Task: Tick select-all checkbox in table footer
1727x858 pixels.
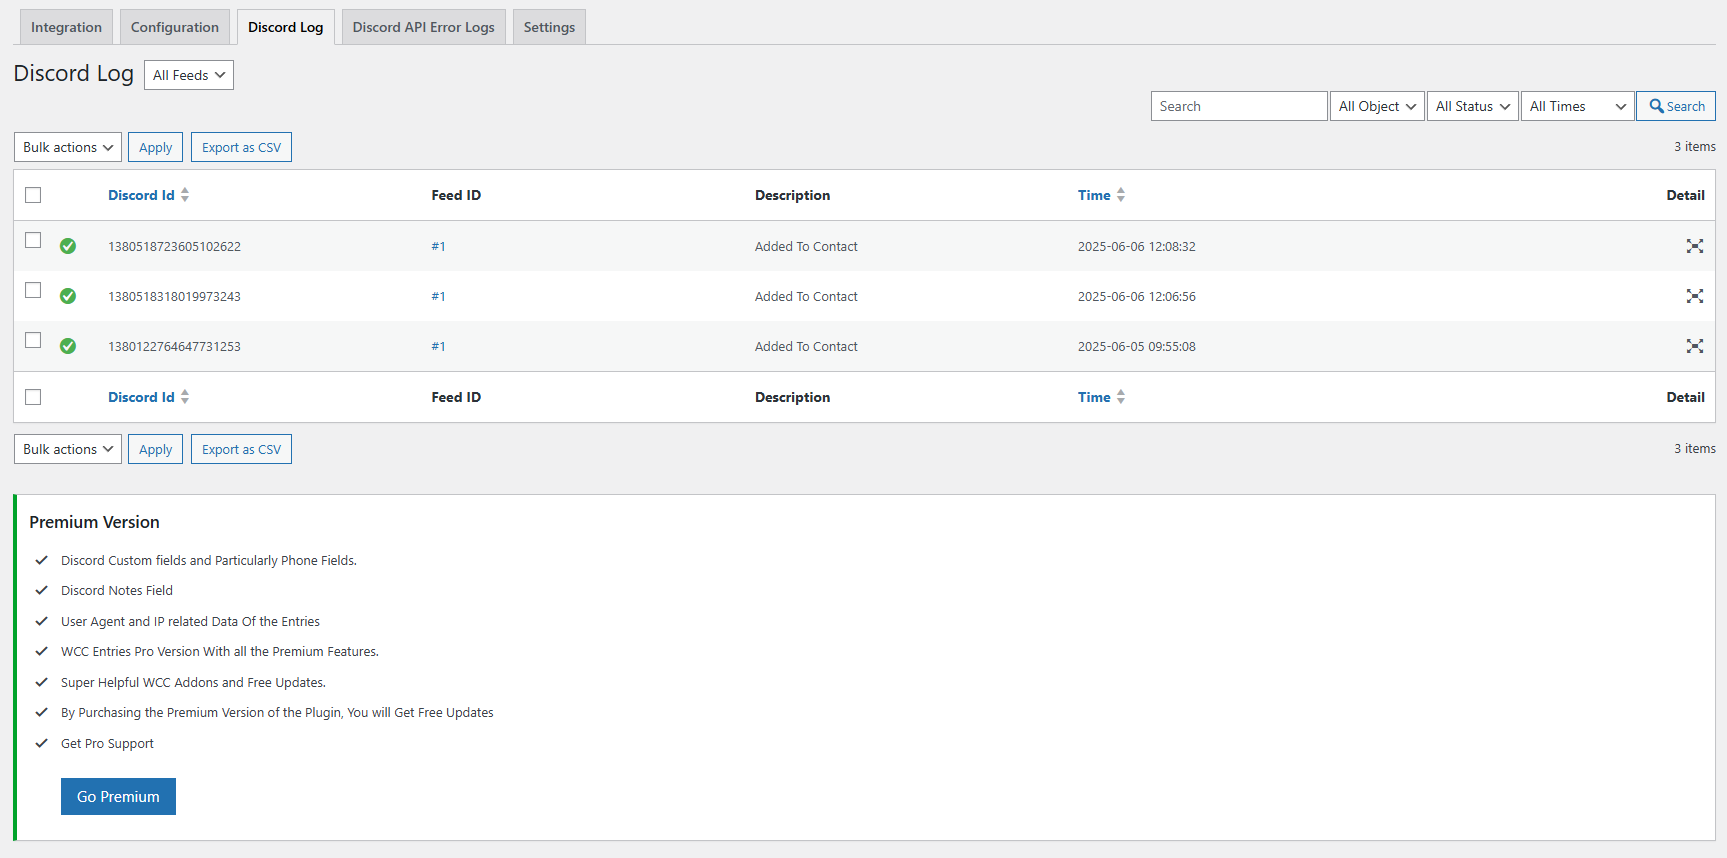Action: 33,397
